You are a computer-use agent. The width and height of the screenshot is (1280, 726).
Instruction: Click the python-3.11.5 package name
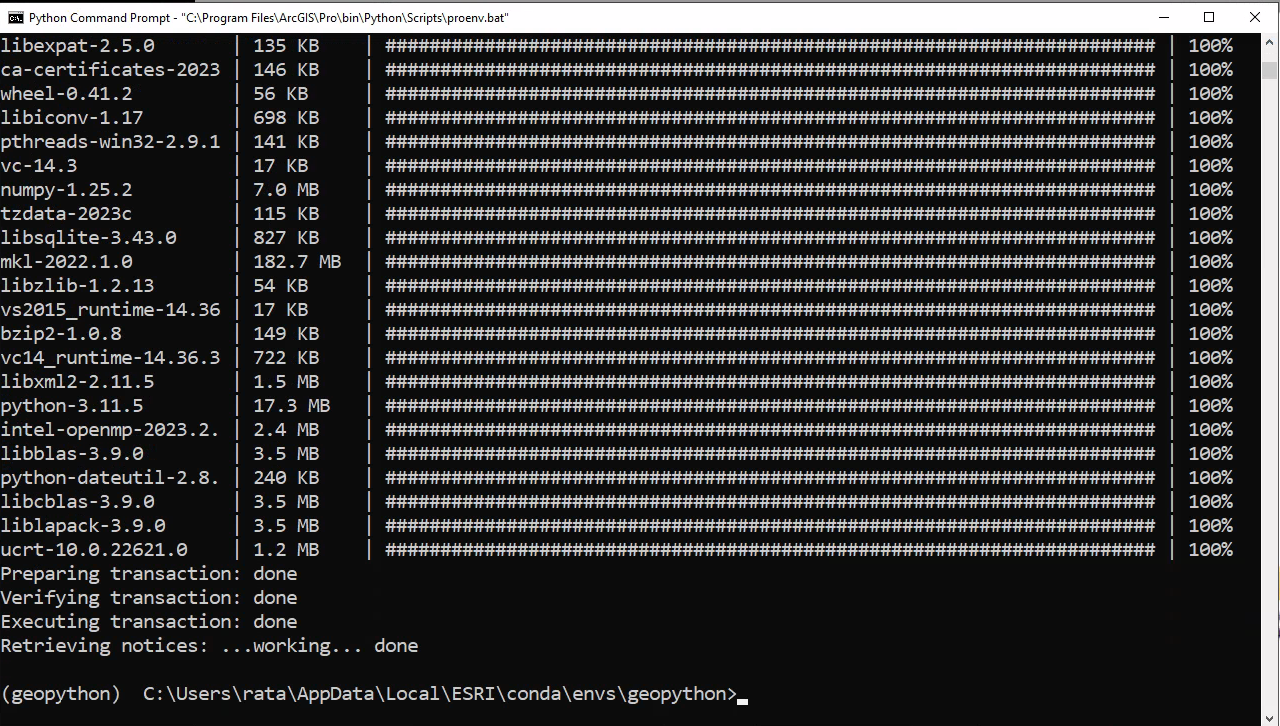click(x=72, y=406)
